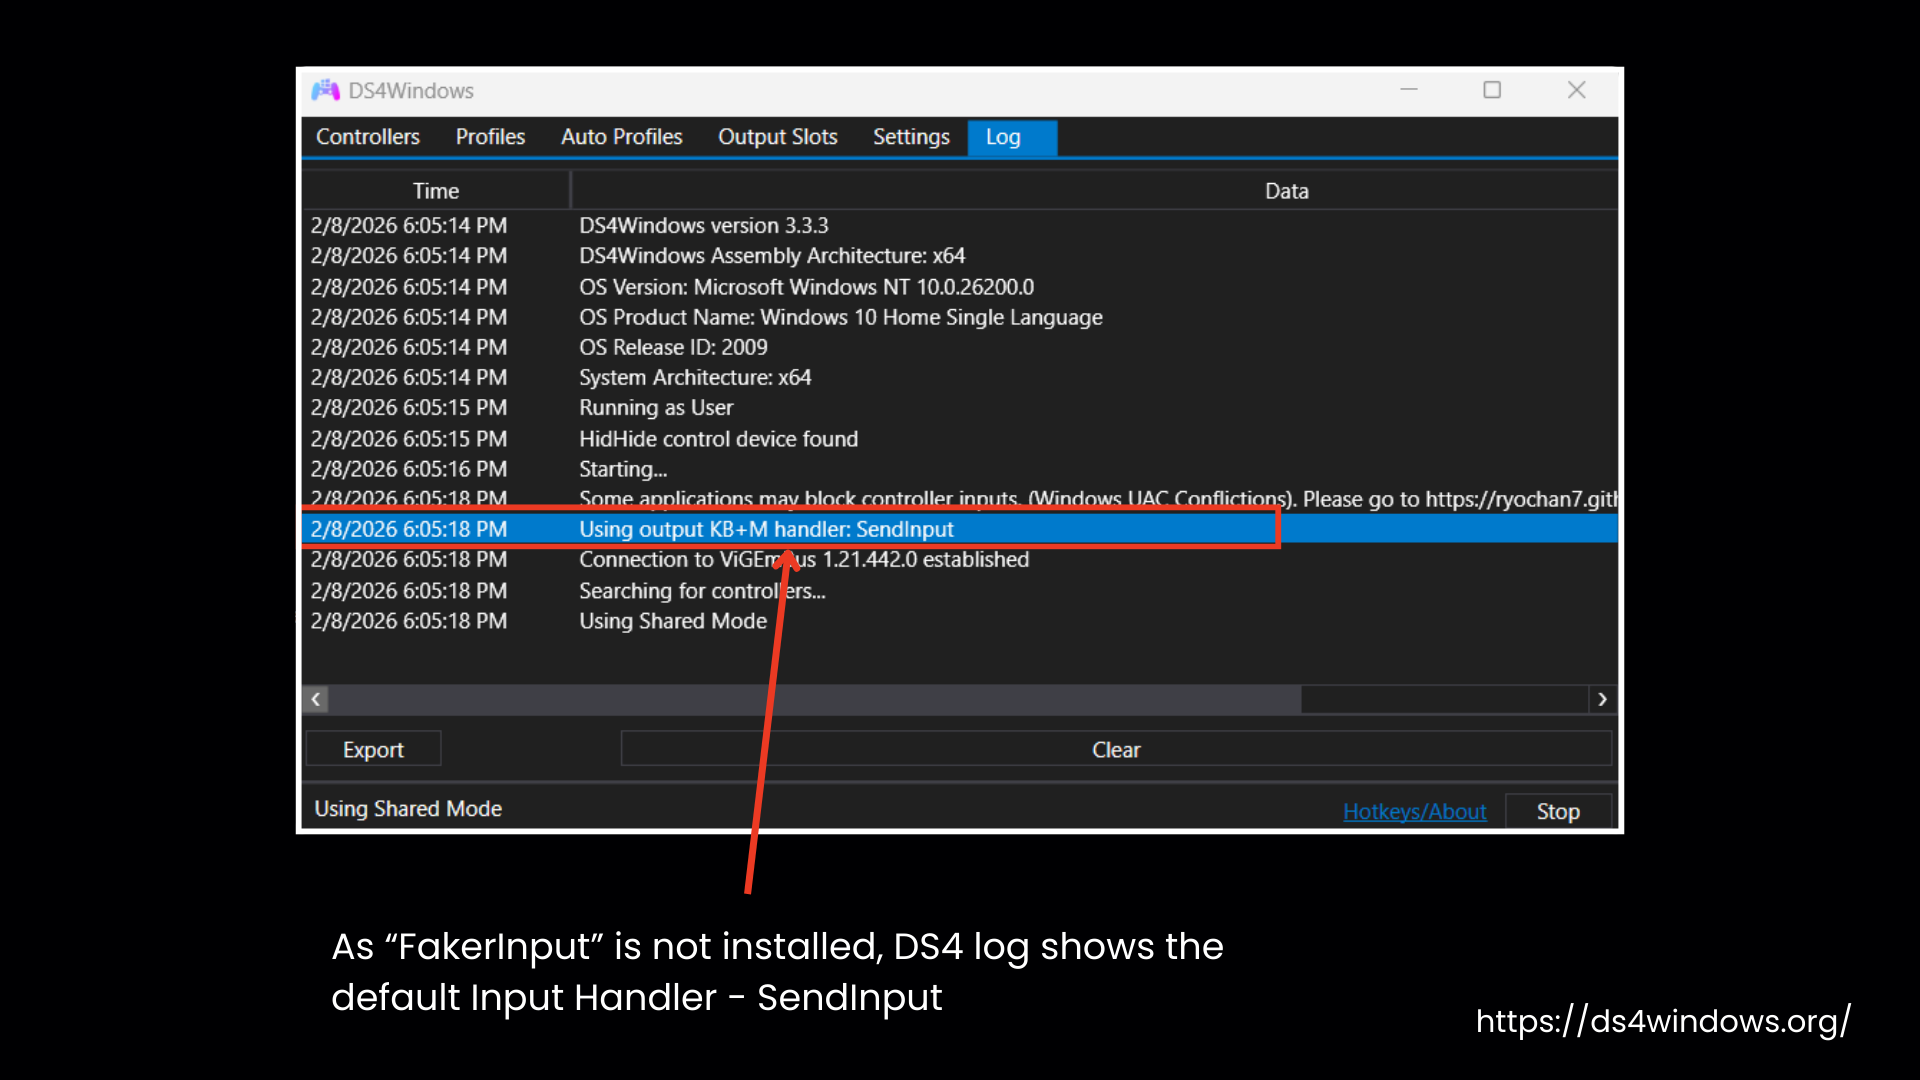Click the Time column header
Screen dimensions: 1920x1080
[x=436, y=191]
